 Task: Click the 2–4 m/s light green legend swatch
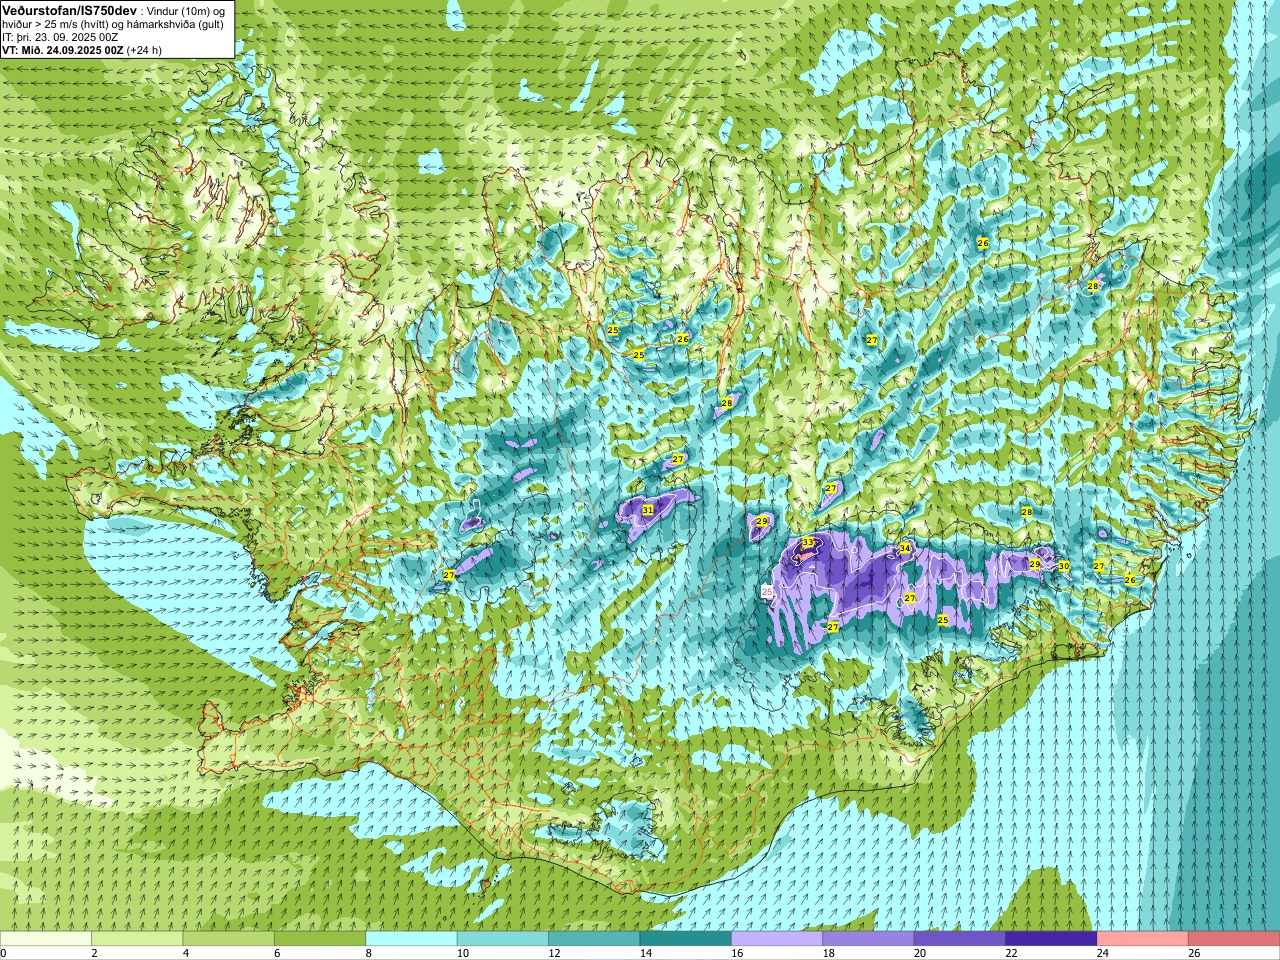point(137,939)
